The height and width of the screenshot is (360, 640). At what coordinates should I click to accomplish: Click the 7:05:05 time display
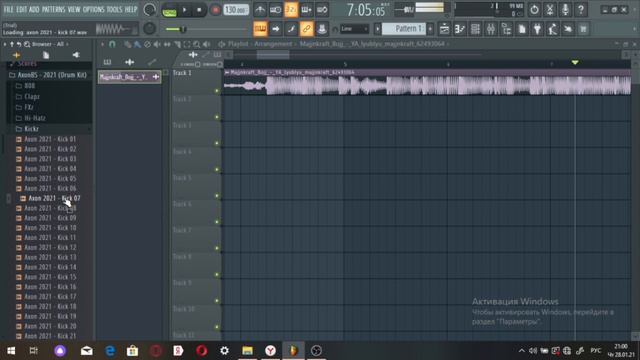pyautogui.click(x=366, y=10)
